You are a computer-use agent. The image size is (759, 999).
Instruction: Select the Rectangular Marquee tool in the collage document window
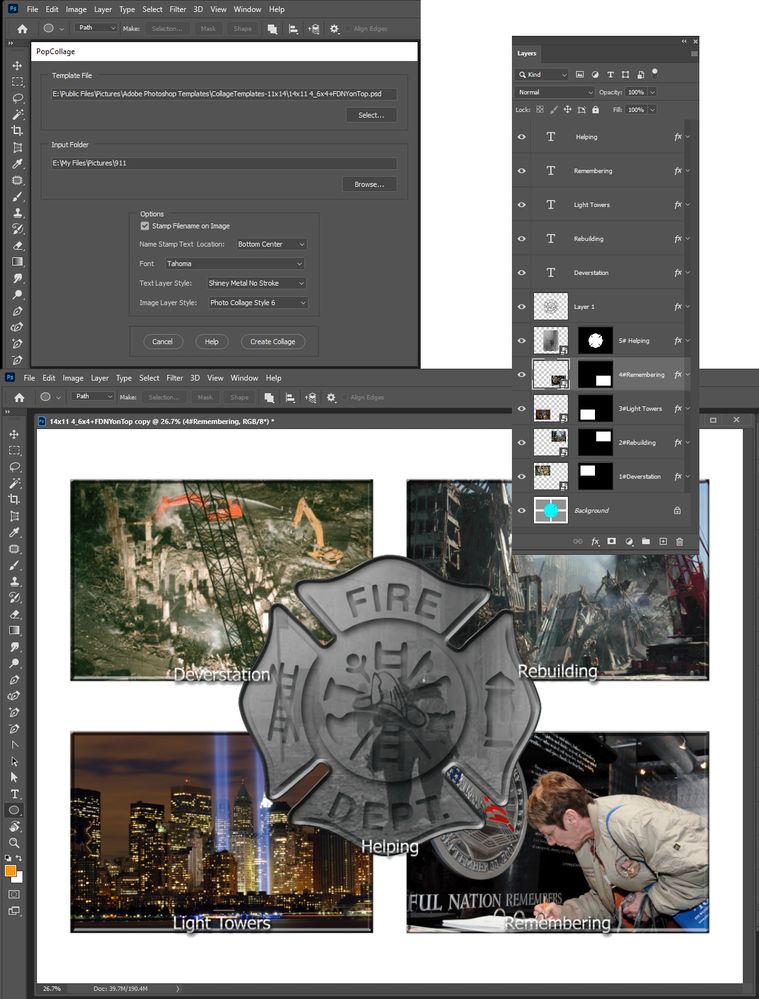pyautogui.click(x=14, y=450)
